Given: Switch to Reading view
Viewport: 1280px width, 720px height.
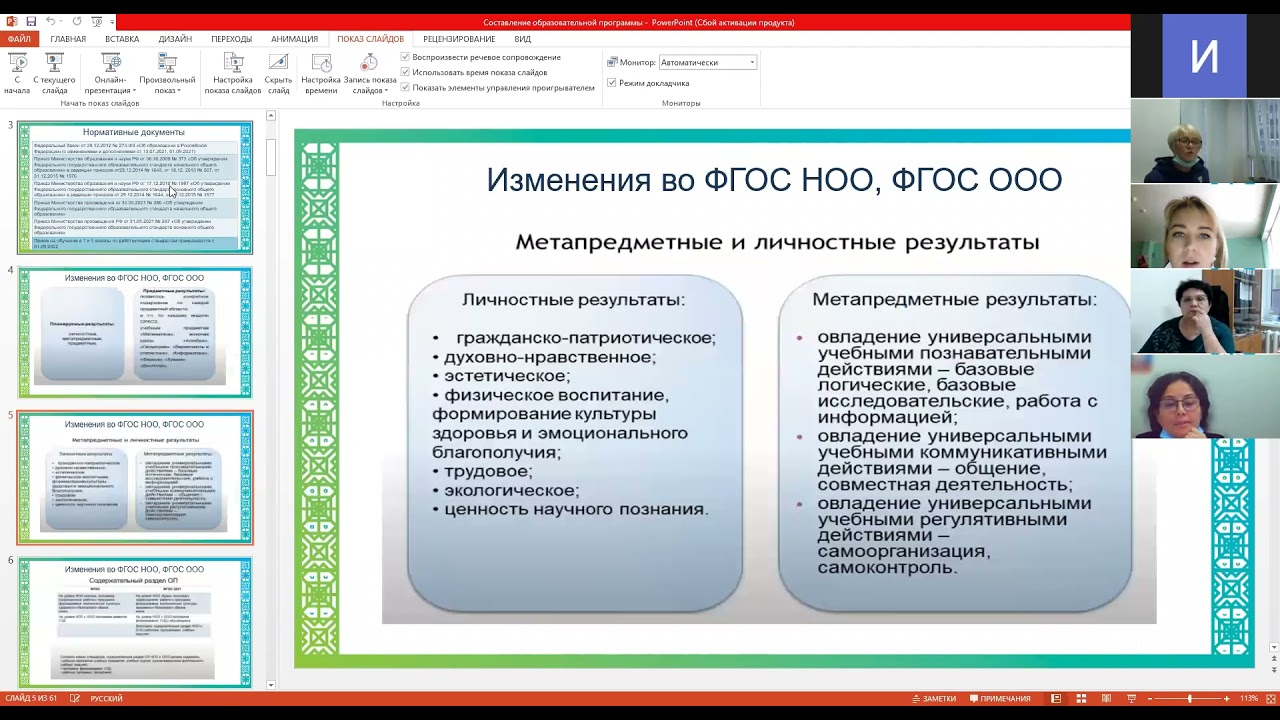Looking at the screenshot, I should [x=1107, y=698].
